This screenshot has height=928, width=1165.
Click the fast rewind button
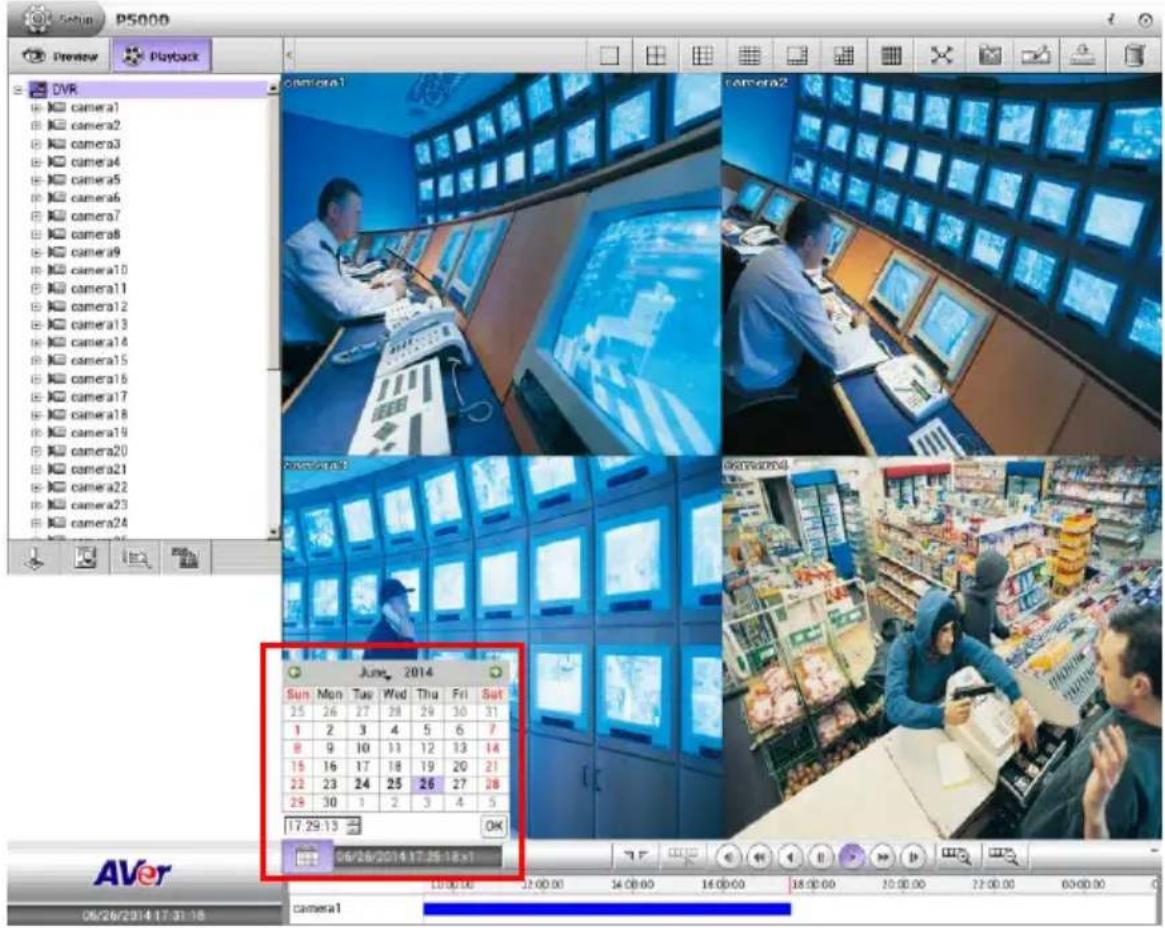pyautogui.click(x=759, y=857)
